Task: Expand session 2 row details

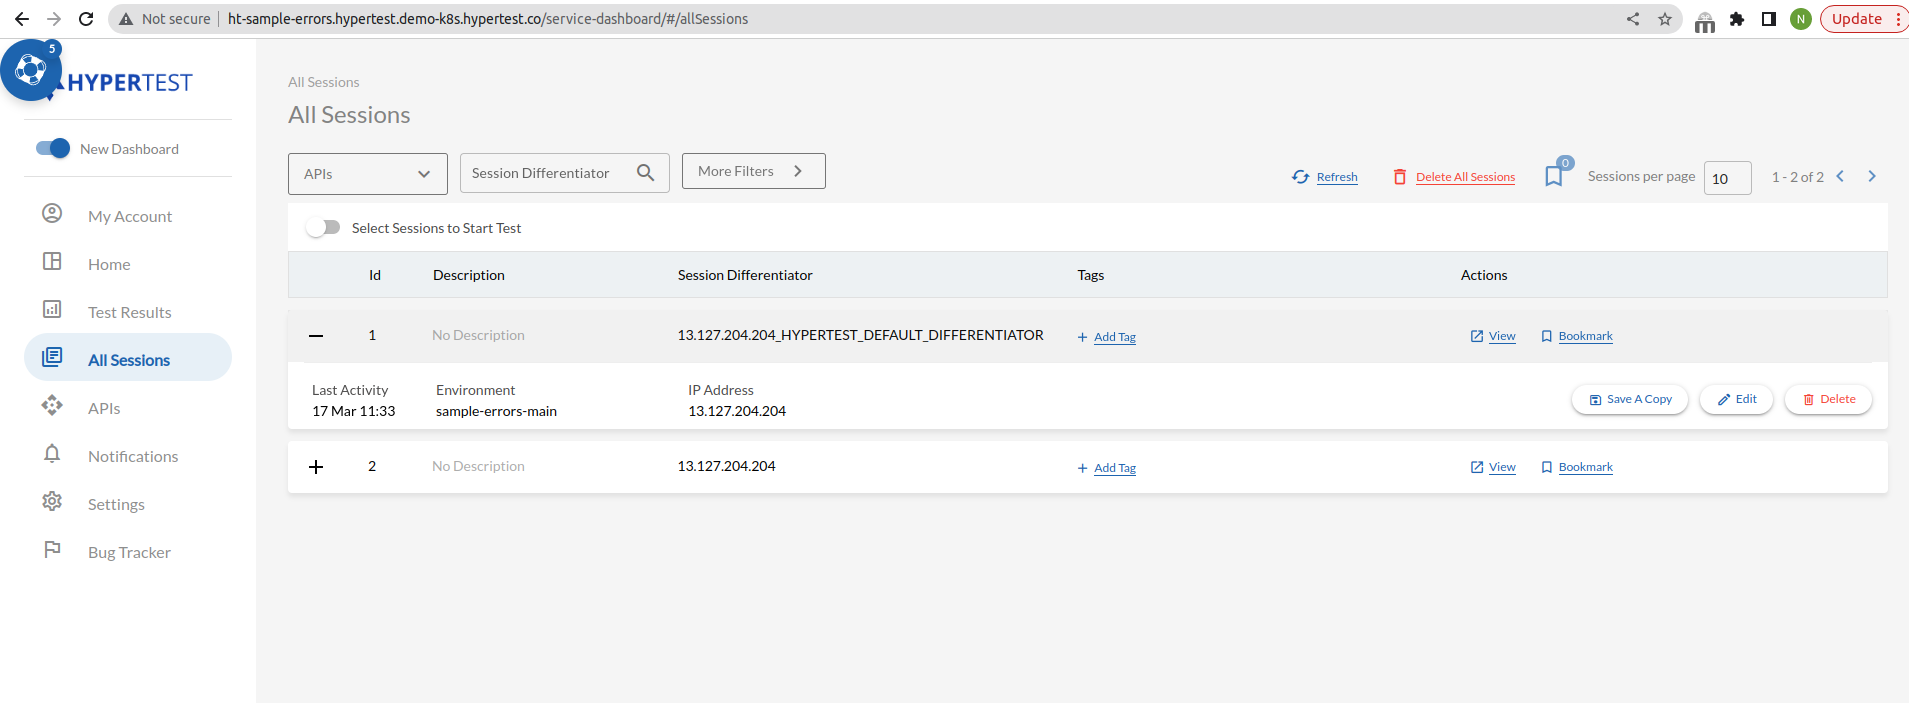Action: point(316,467)
